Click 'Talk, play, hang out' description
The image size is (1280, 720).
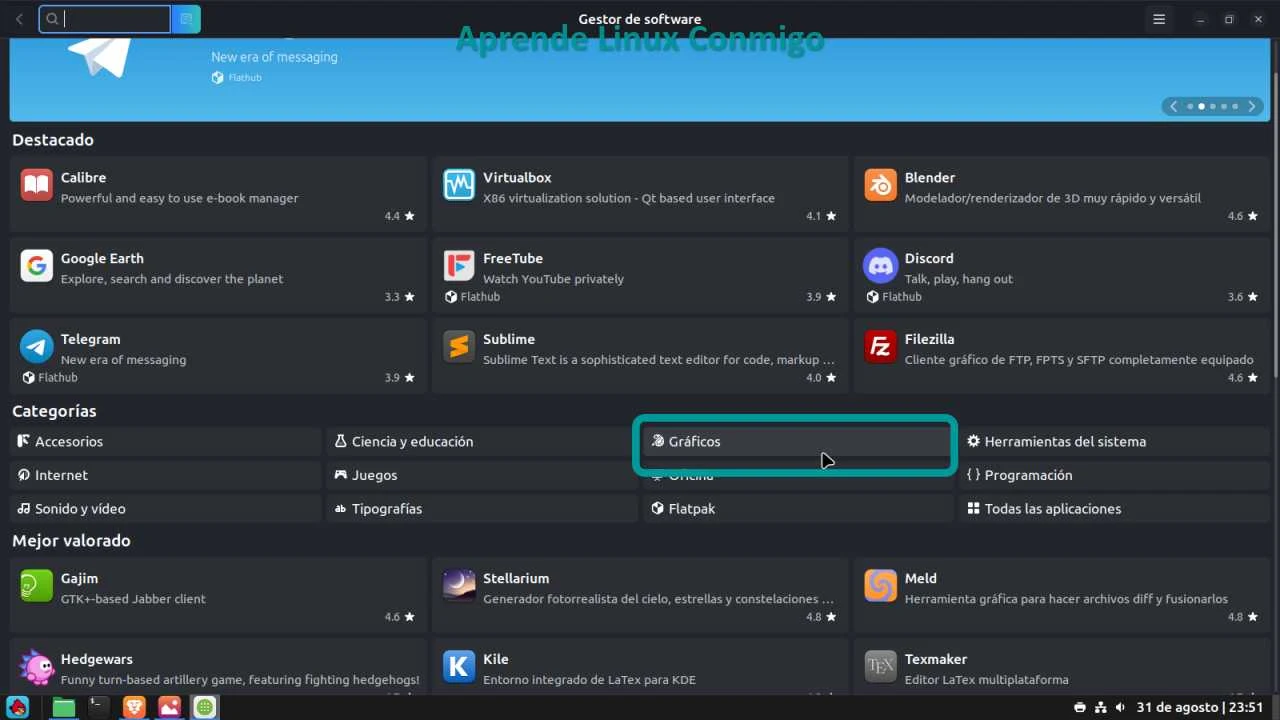(959, 279)
